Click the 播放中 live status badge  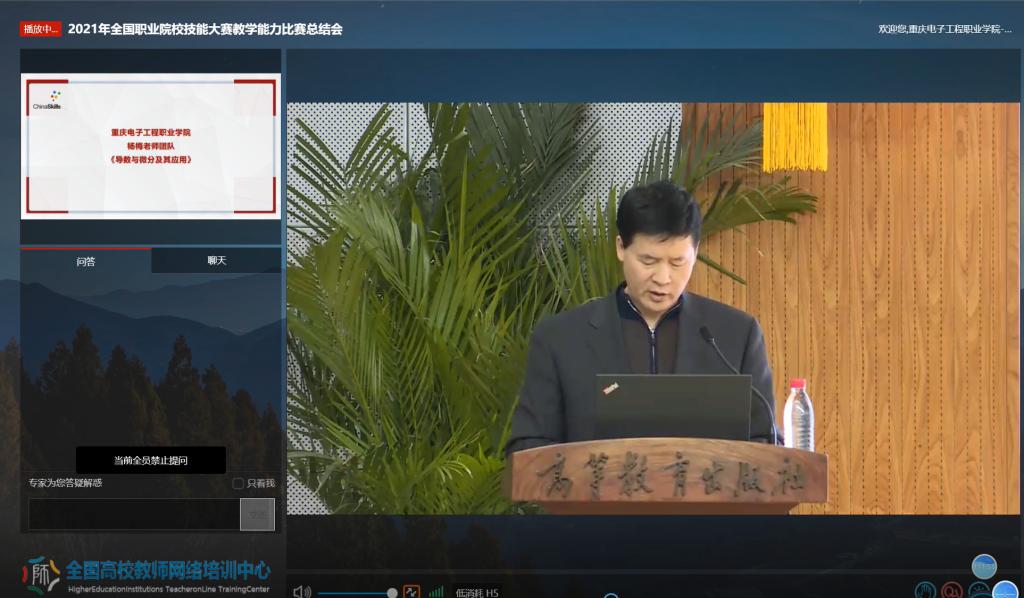coord(41,29)
